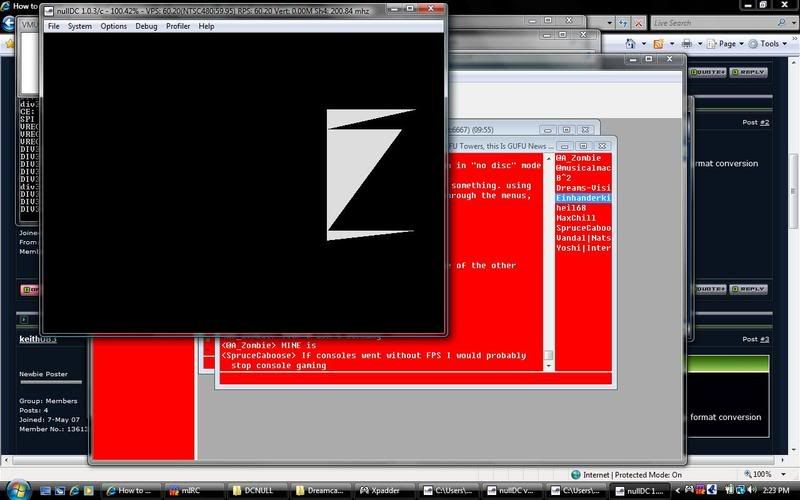Image resolution: width=800 pixels, height=500 pixels.
Task: Select MaxChill in mIRC nick list
Action: [576, 218]
